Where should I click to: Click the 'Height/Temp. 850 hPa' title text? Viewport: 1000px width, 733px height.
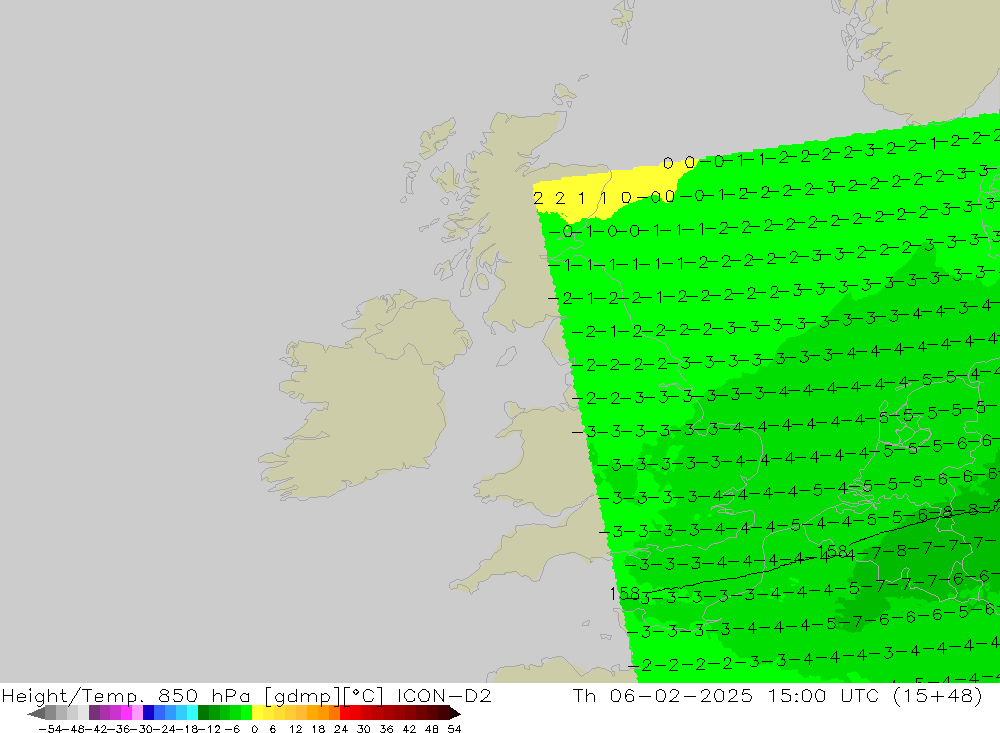pos(126,695)
